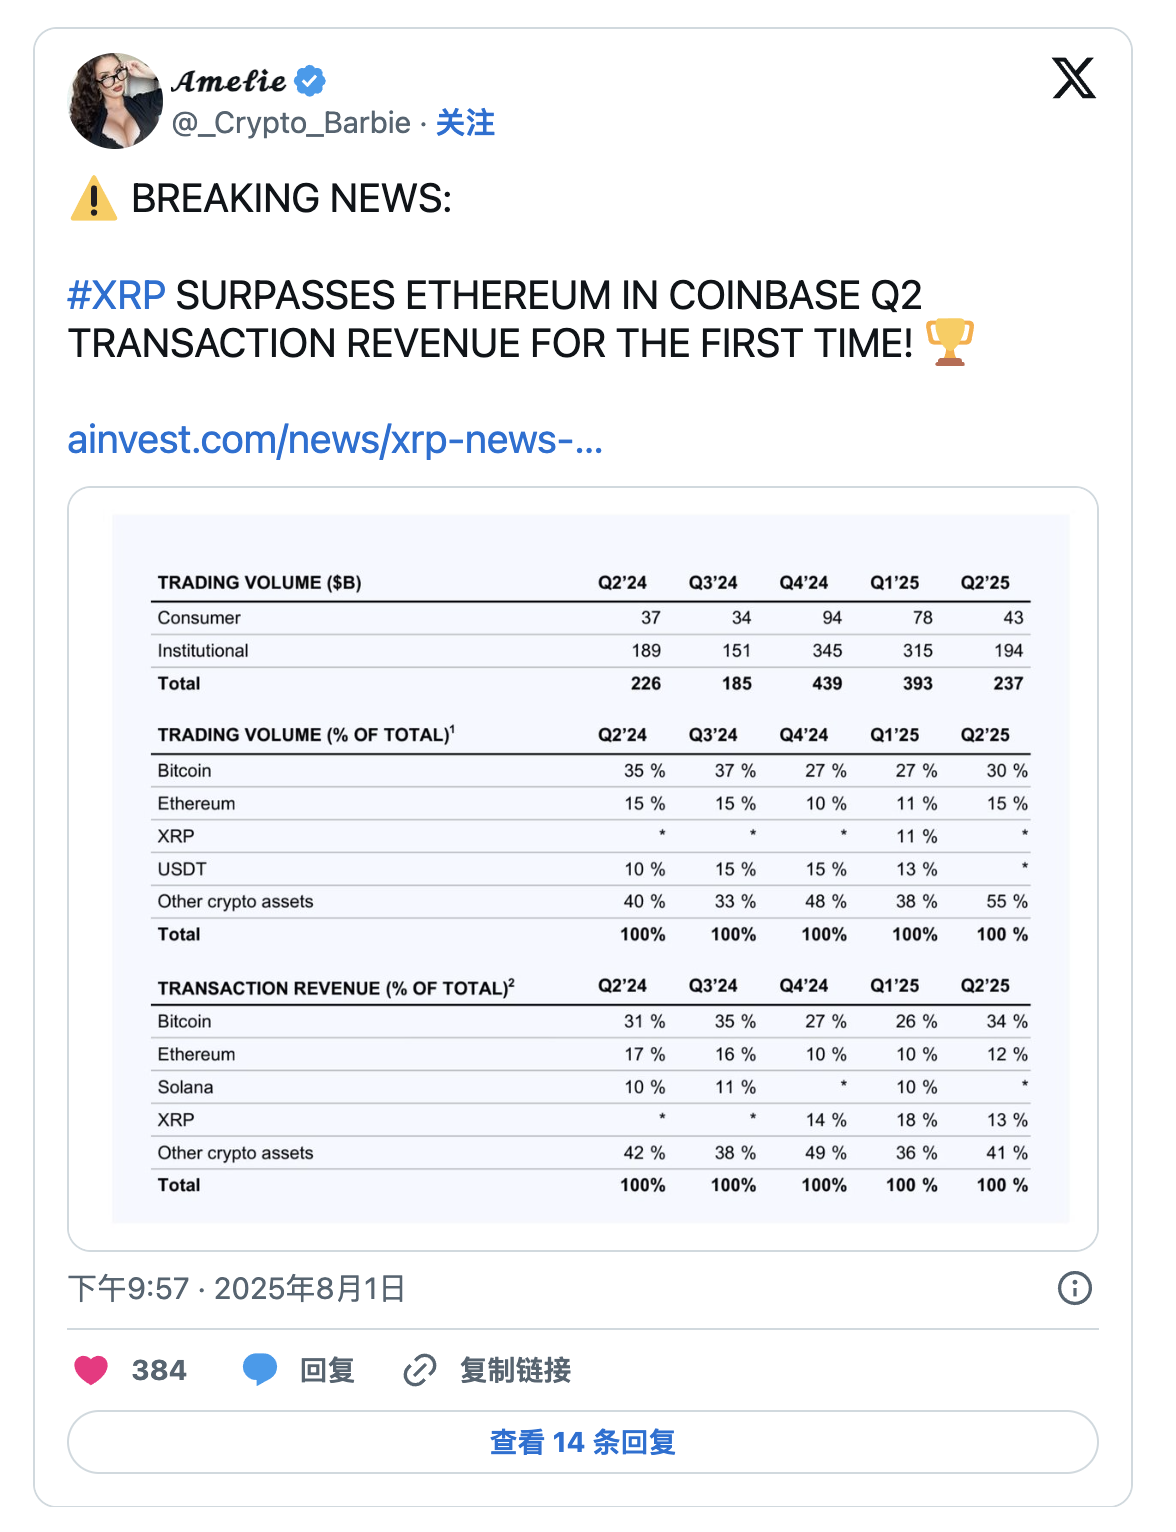Screen dimensions: 1176x1532
Task: Click the trophy emoji in tweet
Action: [x=949, y=343]
